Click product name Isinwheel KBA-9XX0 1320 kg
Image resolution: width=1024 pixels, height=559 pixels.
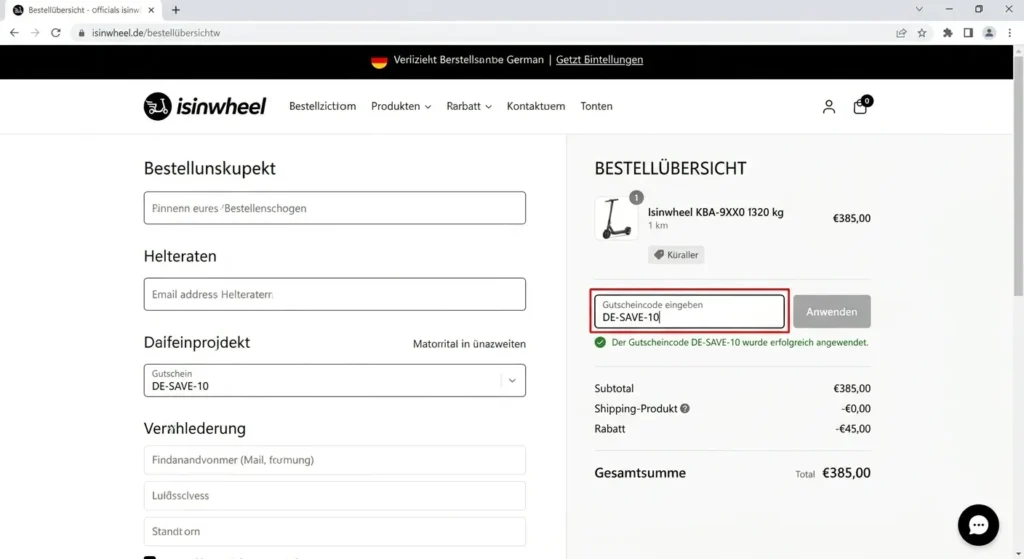coord(715,212)
